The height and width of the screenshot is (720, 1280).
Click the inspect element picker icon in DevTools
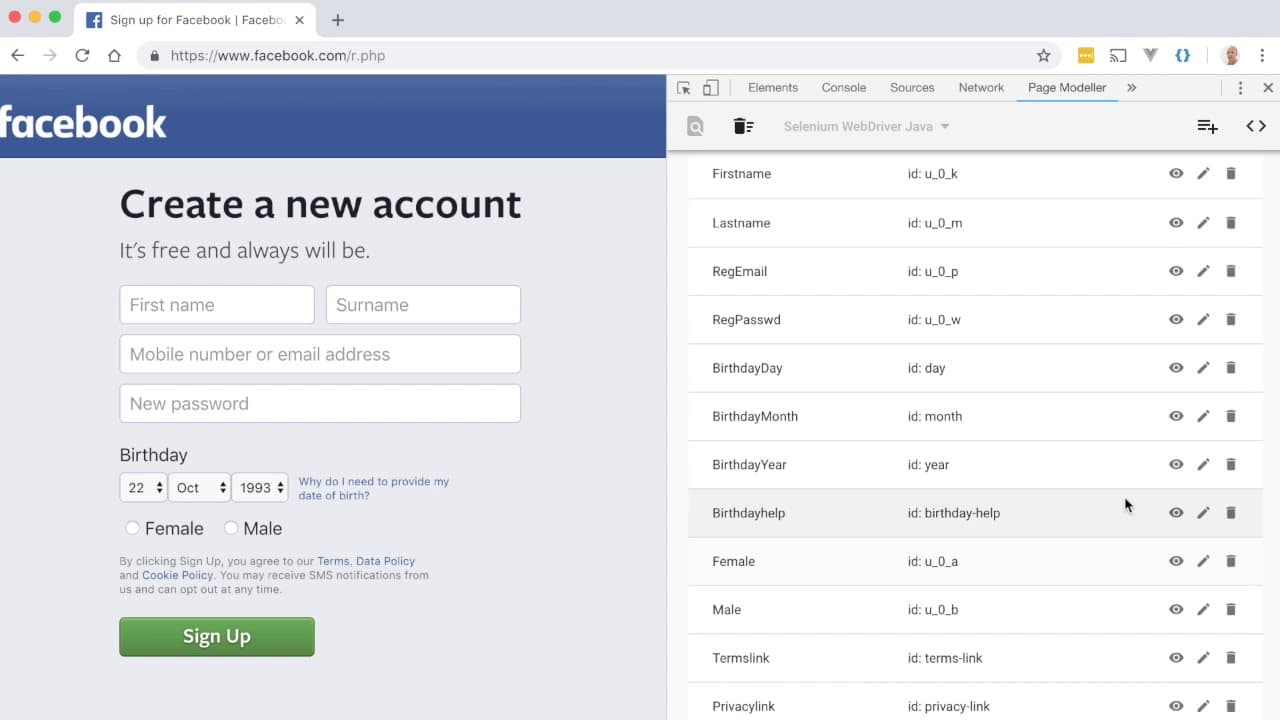(684, 88)
